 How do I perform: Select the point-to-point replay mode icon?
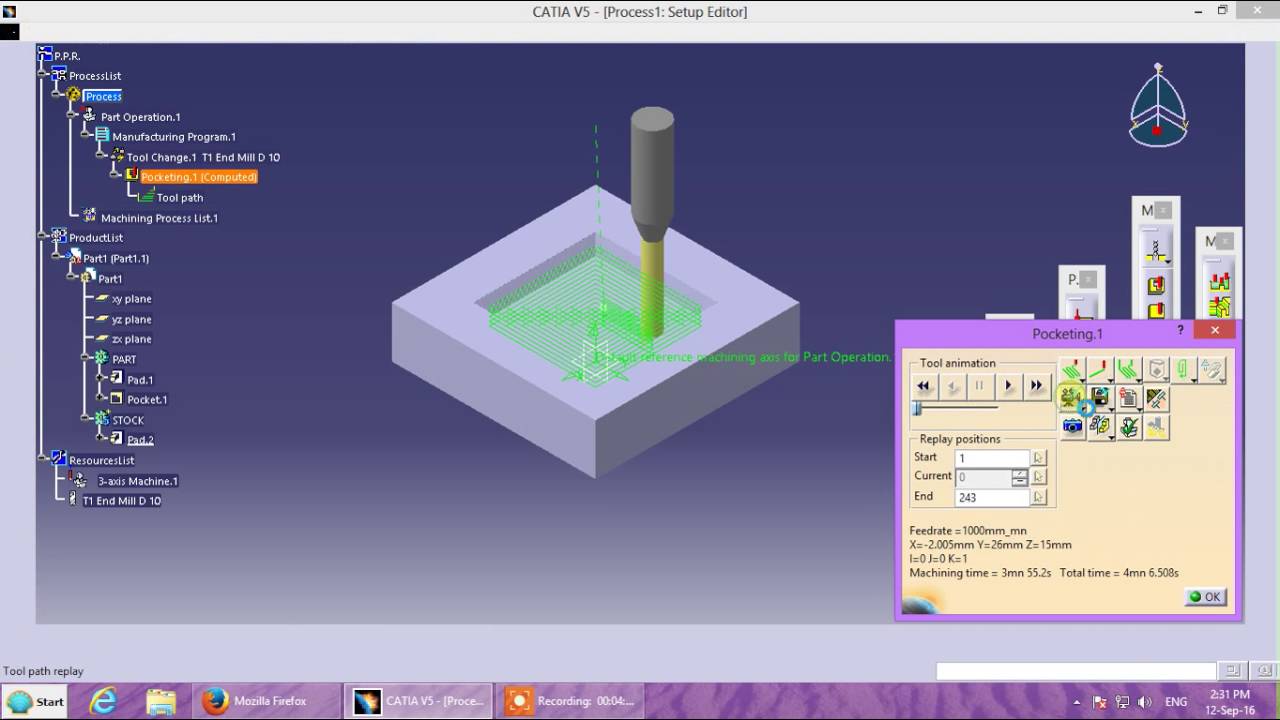click(x=1099, y=370)
